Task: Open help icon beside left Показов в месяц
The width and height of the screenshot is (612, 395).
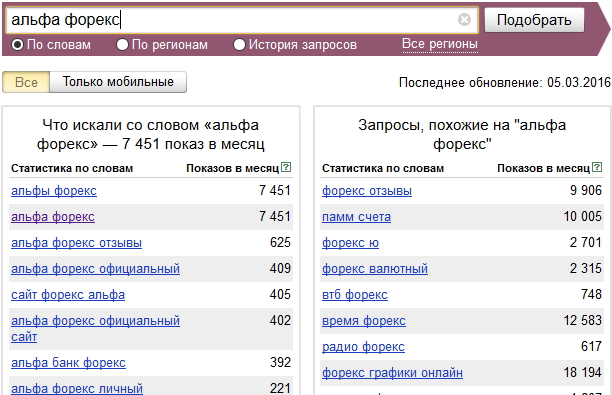Action: 286,167
